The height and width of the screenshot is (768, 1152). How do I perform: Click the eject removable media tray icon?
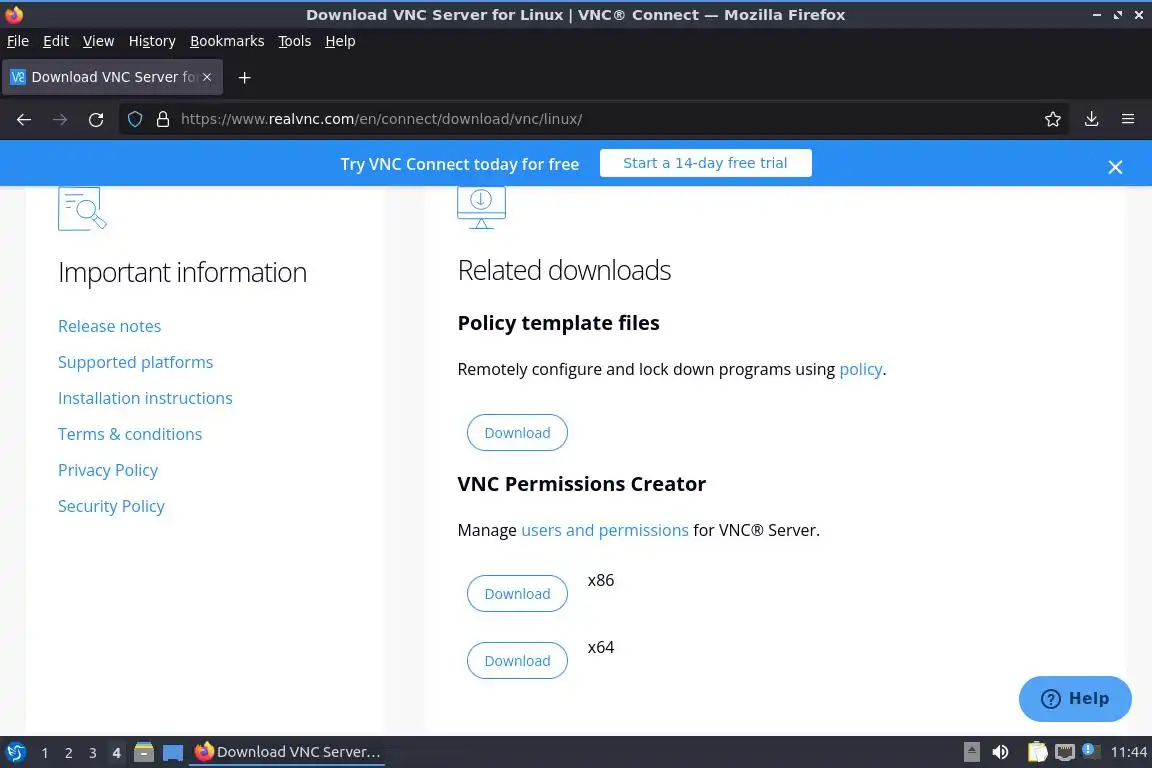(971, 752)
